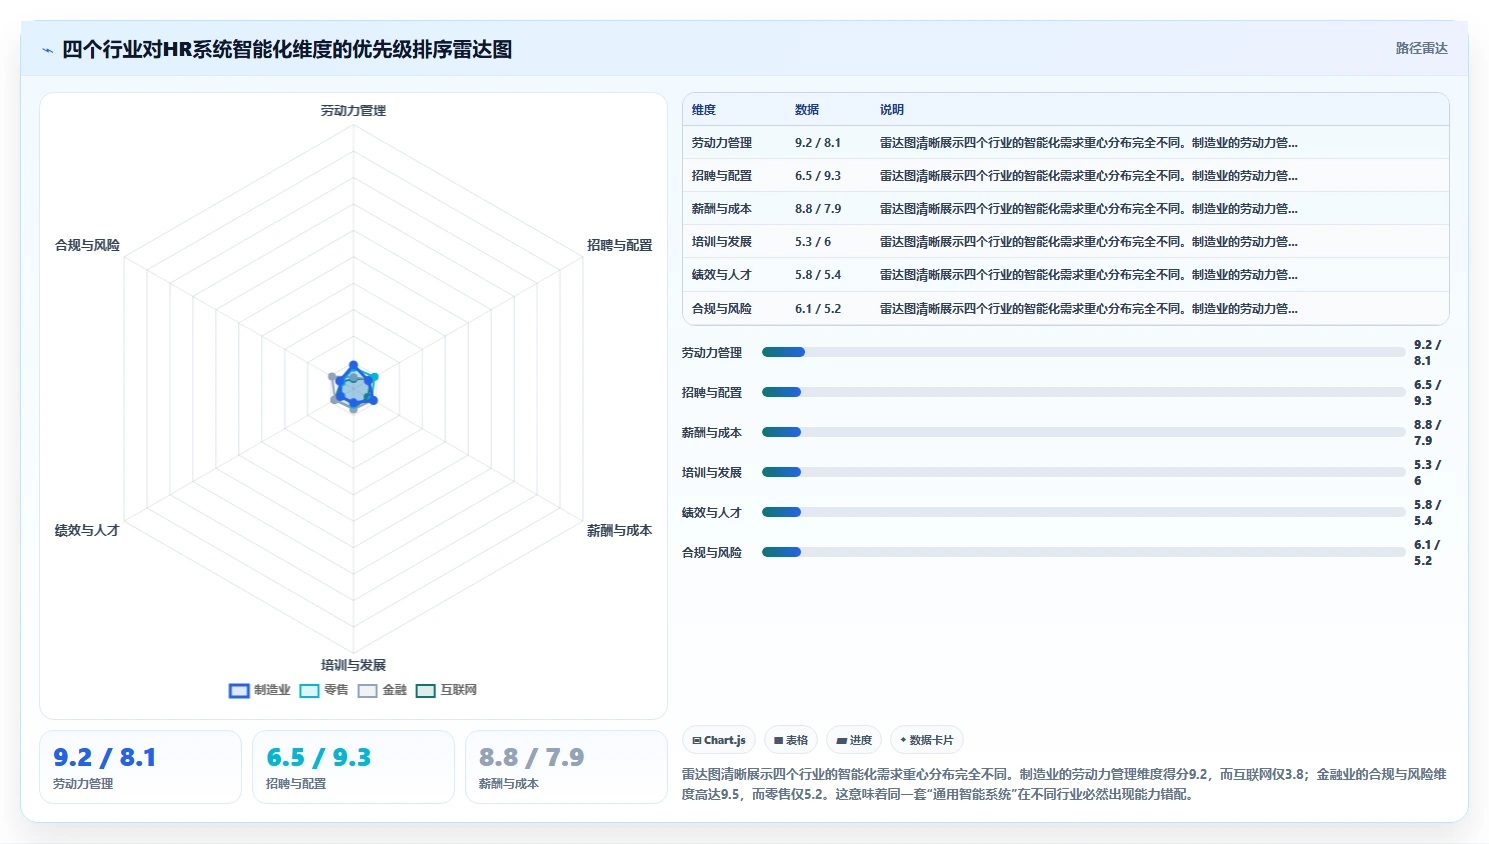This screenshot has width=1489, height=844.
Task: Click the 9.2 / 8.1 value in the table
Action: tap(818, 143)
